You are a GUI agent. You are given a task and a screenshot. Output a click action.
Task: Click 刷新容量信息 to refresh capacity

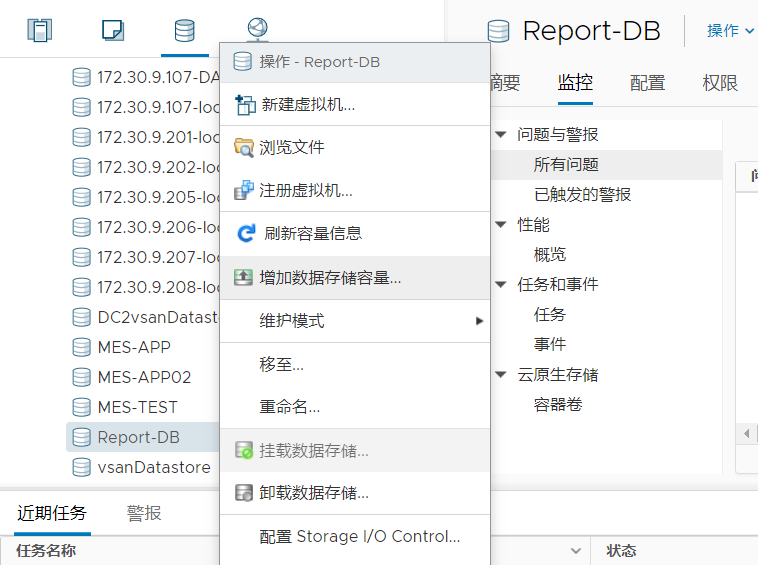click(312, 233)
